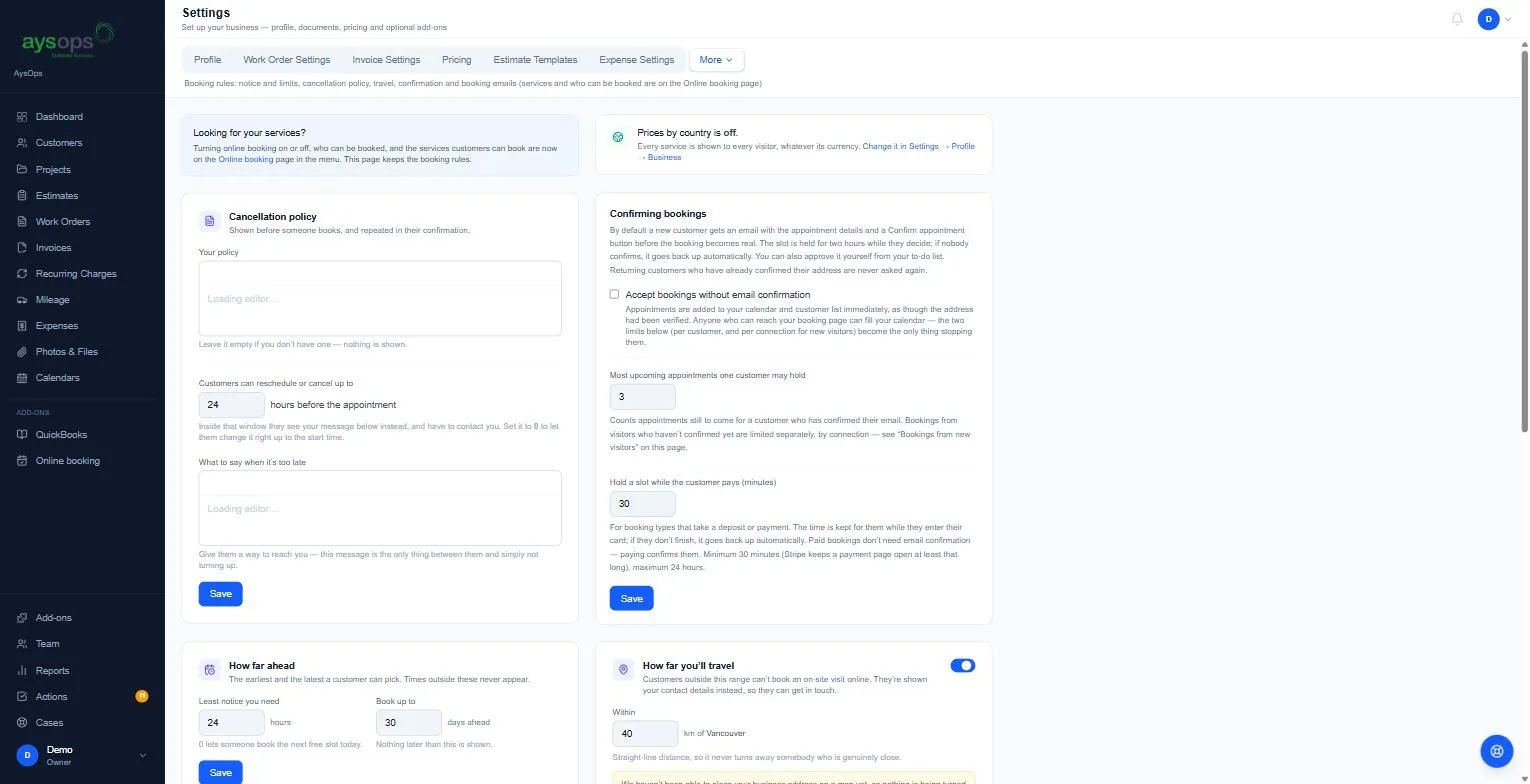Toggle the How far you'll travel switch

tap(963, 665)
